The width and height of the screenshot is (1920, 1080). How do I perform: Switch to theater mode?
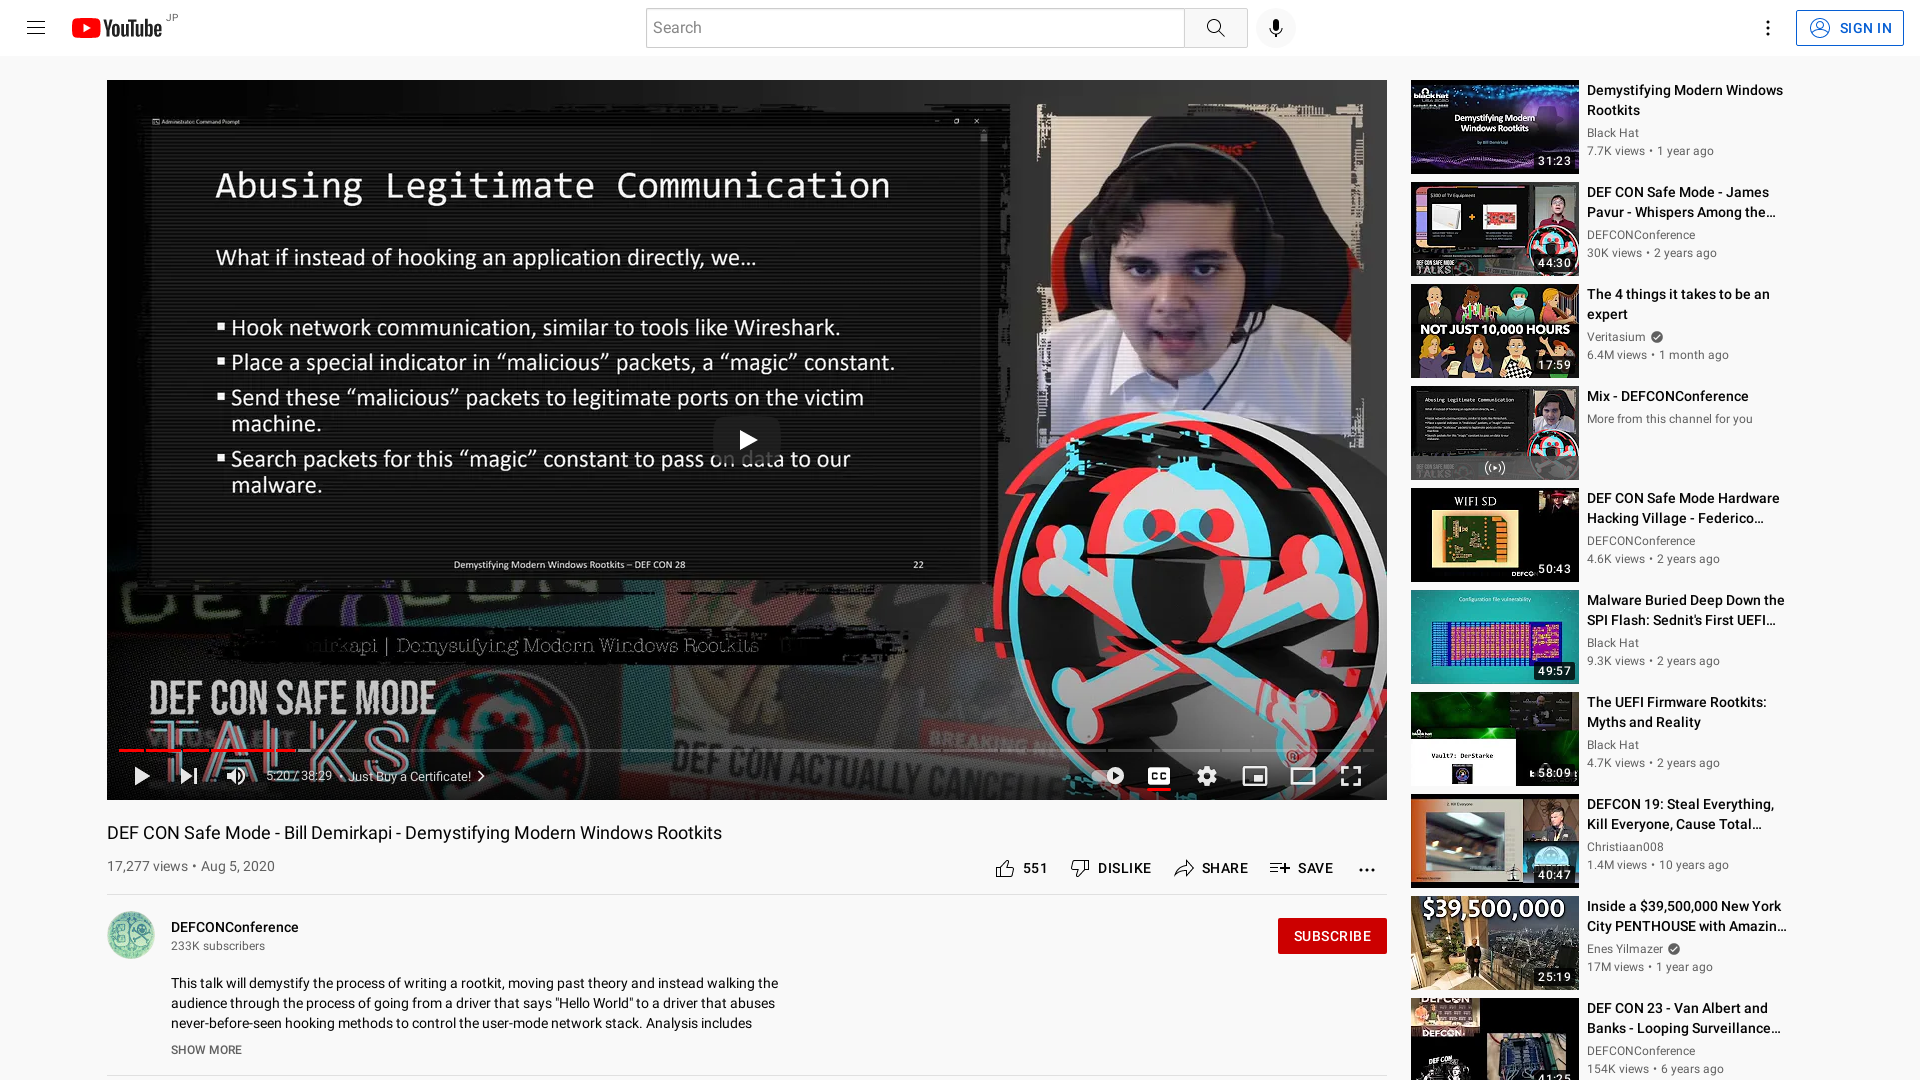(1302, 776)
